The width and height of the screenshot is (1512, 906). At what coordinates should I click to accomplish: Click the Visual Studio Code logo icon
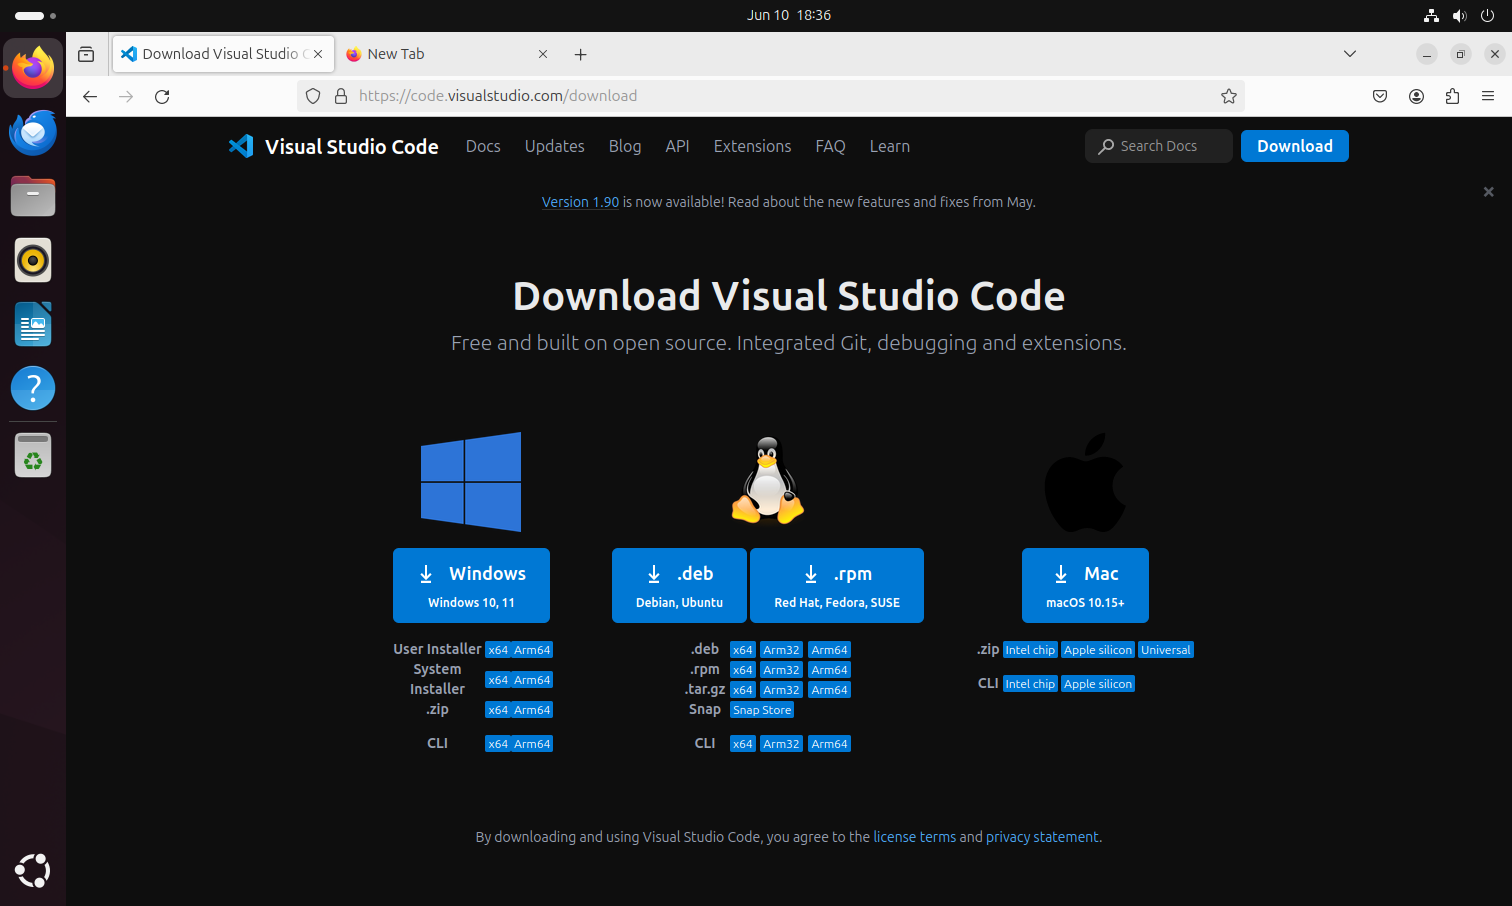(241, 146)
